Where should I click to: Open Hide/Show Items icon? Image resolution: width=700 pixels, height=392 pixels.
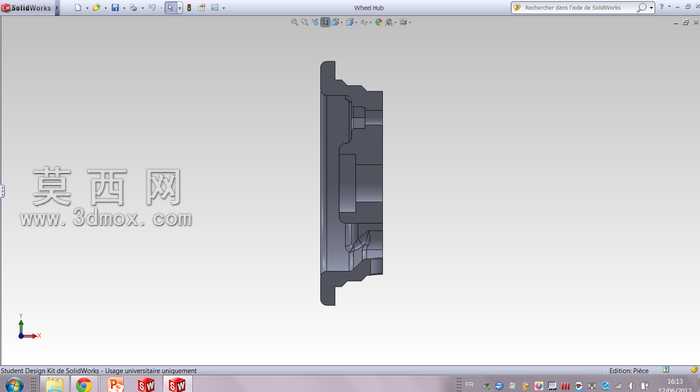(x=364, y=22)
